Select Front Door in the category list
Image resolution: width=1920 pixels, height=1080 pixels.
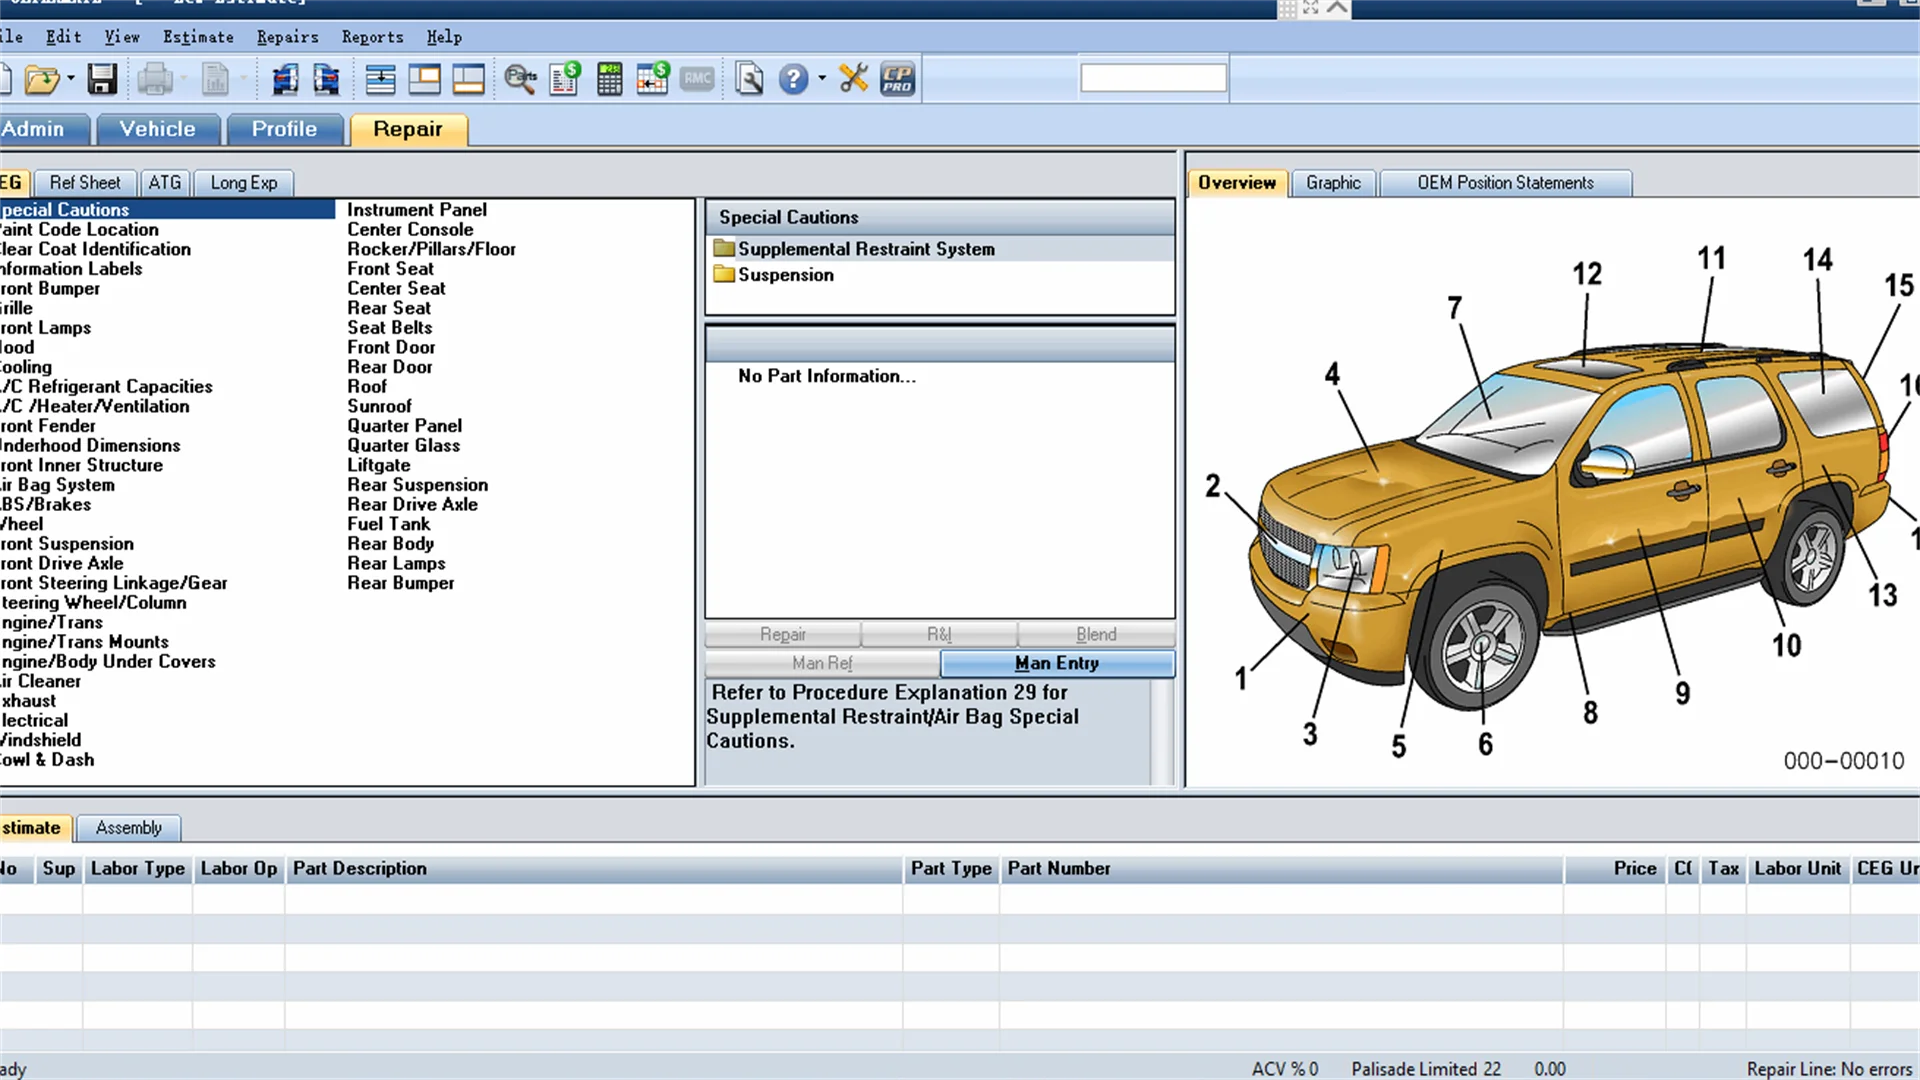pyautogui.click(x=391, y=347)
